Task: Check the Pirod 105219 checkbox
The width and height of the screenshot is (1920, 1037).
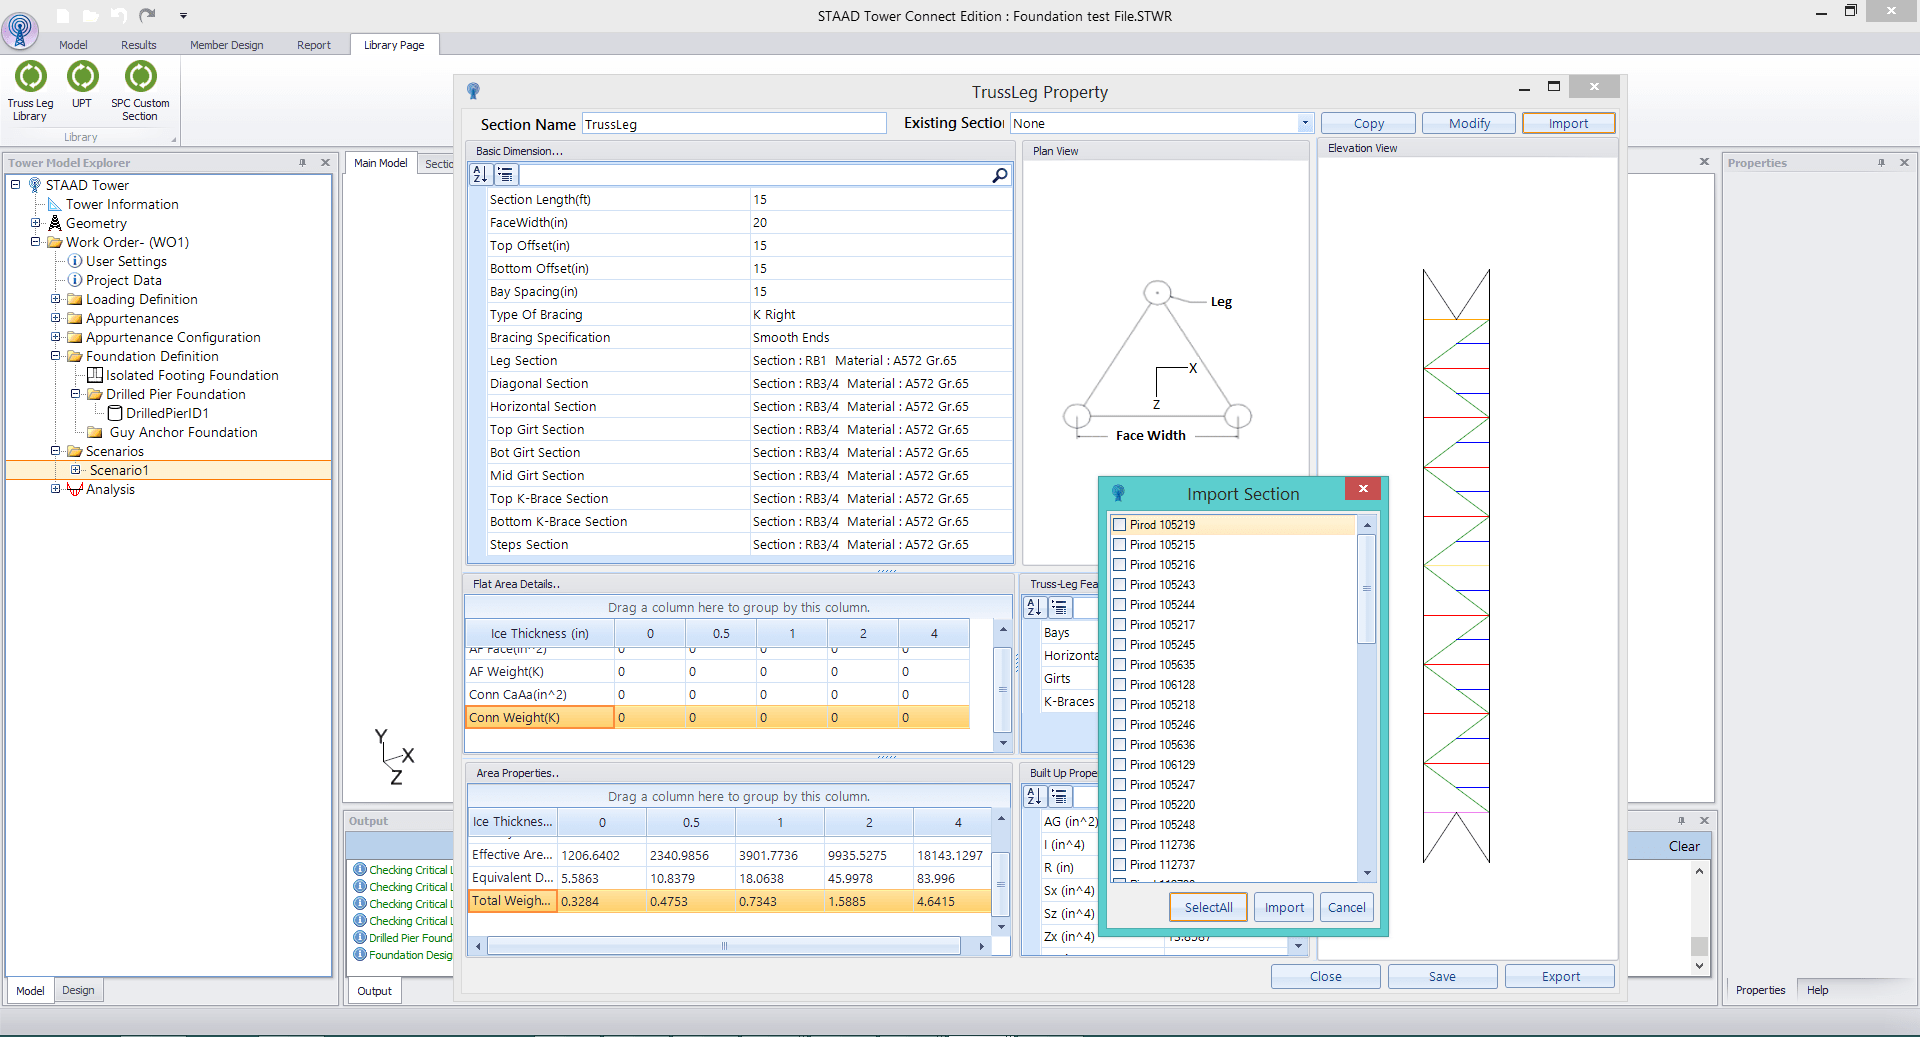Action: coord(1120,524)
